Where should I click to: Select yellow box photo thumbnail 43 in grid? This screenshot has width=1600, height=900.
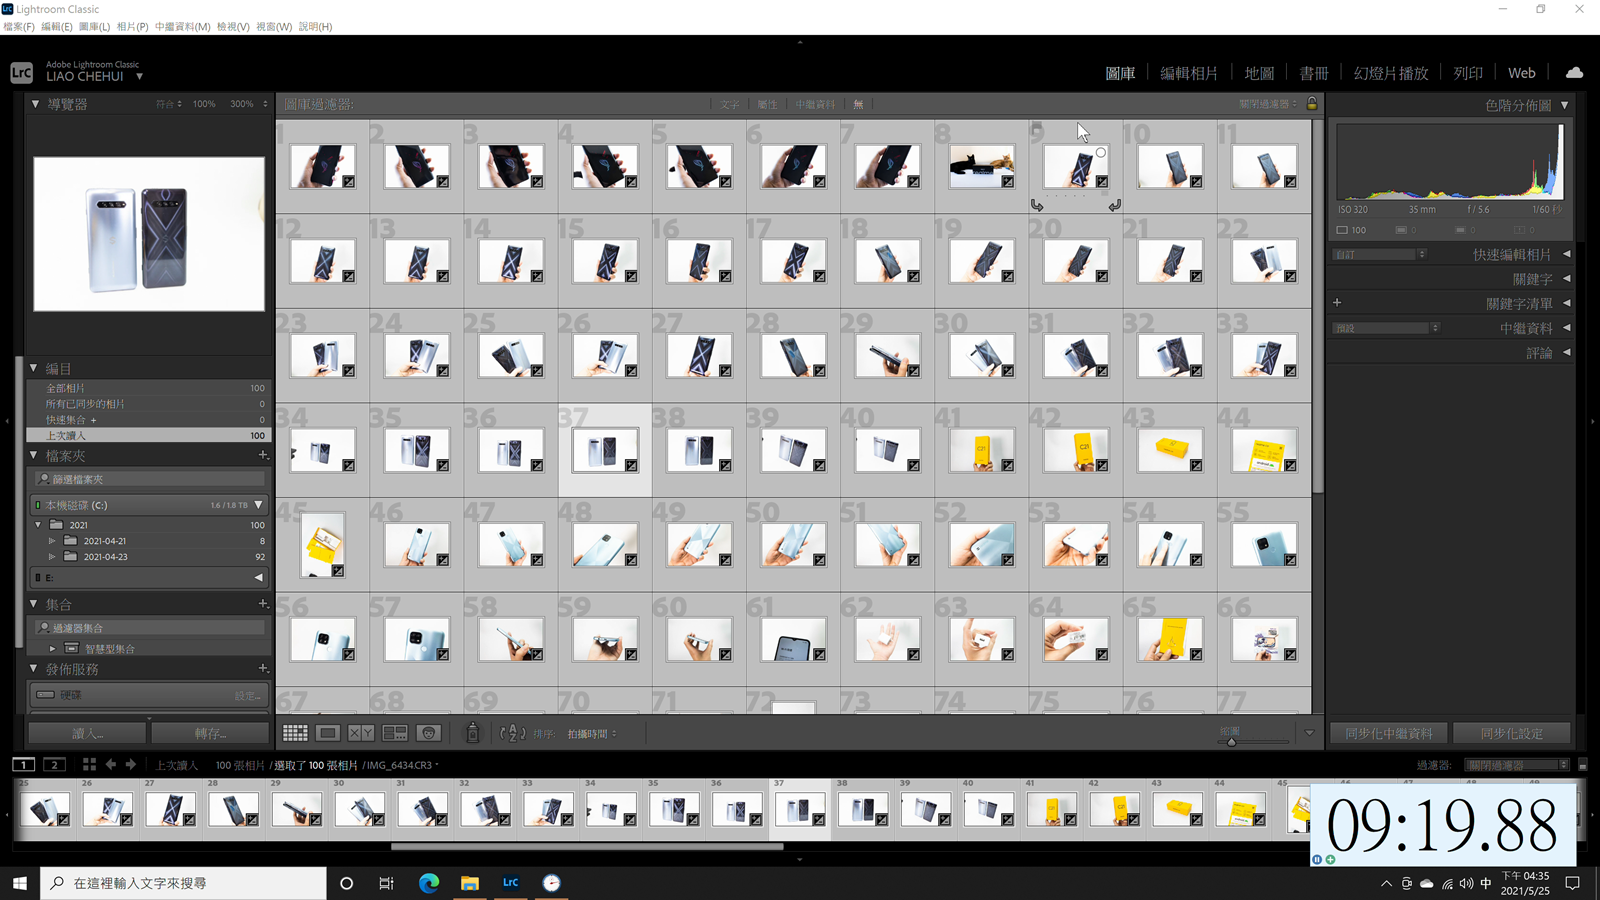pyautogui.click(x=1169, y=451)
